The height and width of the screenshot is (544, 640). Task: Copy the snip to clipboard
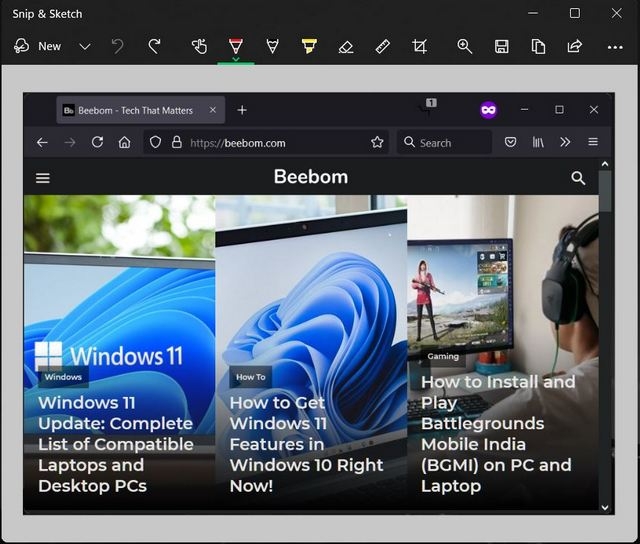(x=538, y=46)
